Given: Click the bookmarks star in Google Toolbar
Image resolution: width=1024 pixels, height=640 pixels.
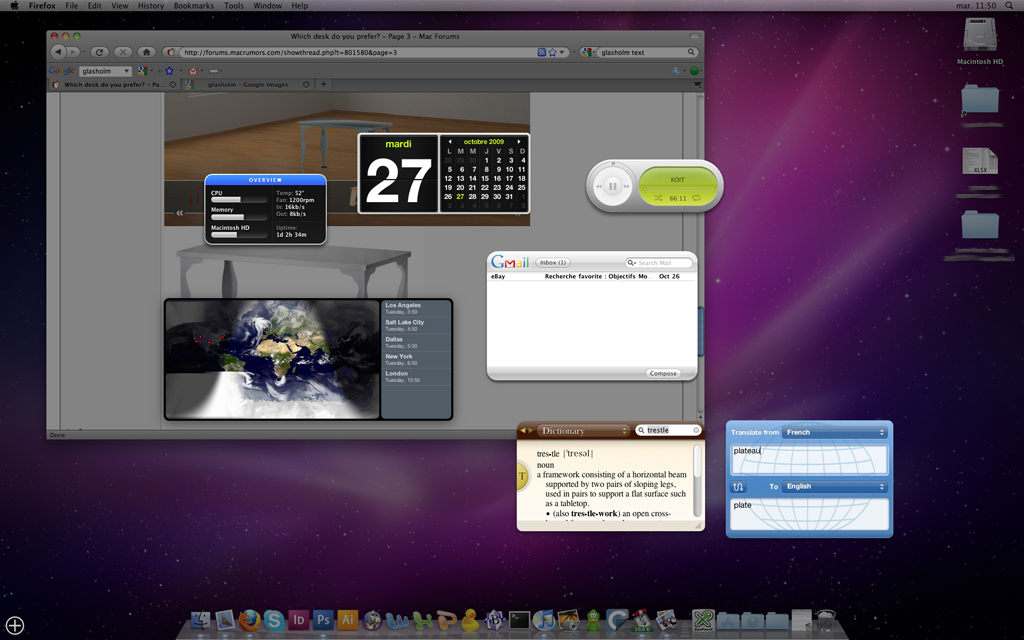Looking at the screenshot, I should [169, 71].
